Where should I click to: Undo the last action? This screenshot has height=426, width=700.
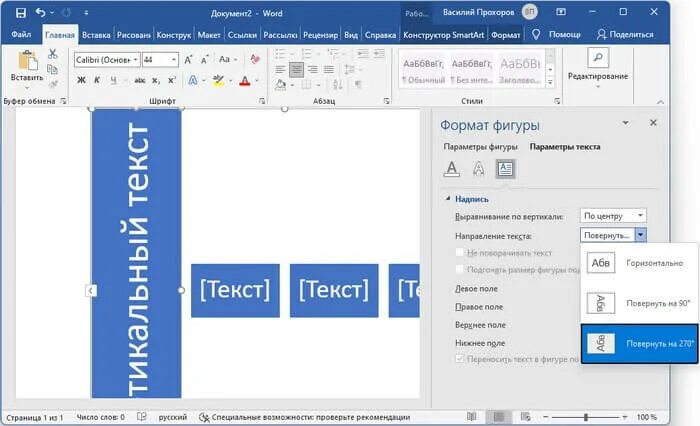[x=41, y=13]
